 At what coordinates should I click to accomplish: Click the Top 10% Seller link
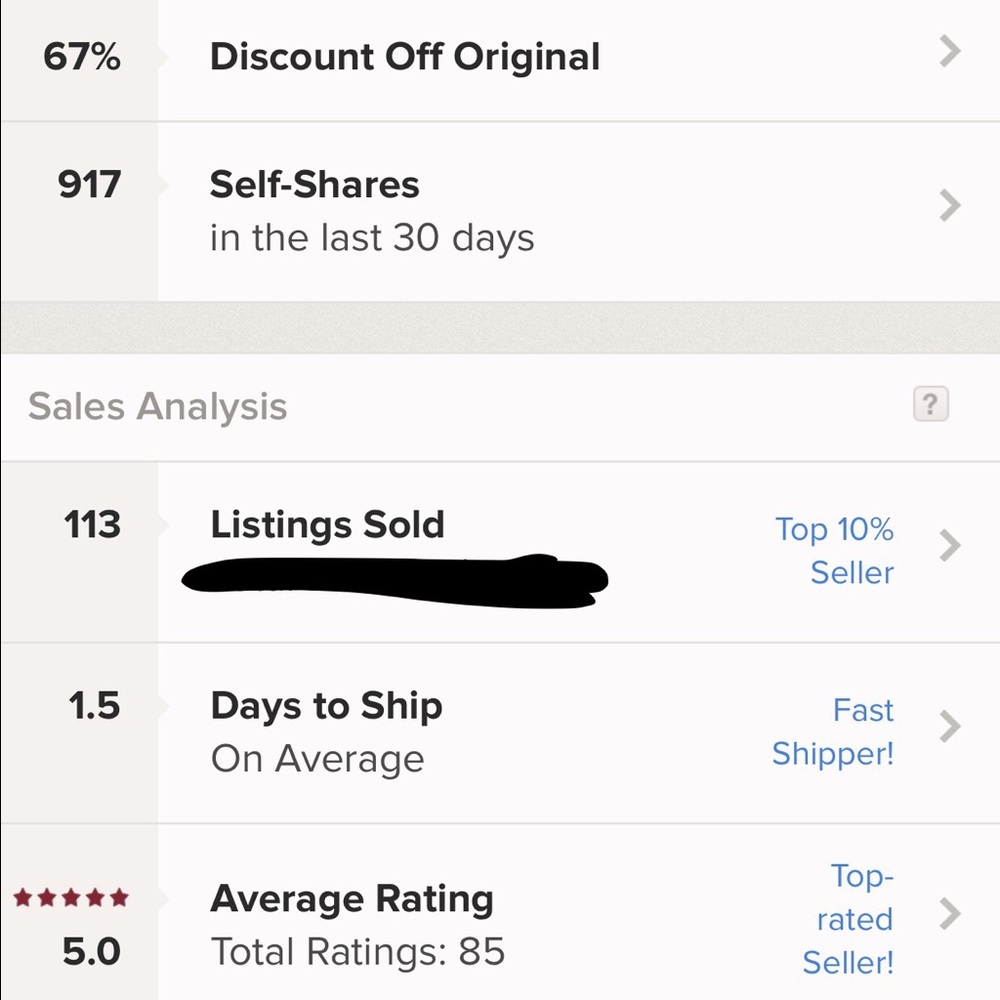(834, 550)
